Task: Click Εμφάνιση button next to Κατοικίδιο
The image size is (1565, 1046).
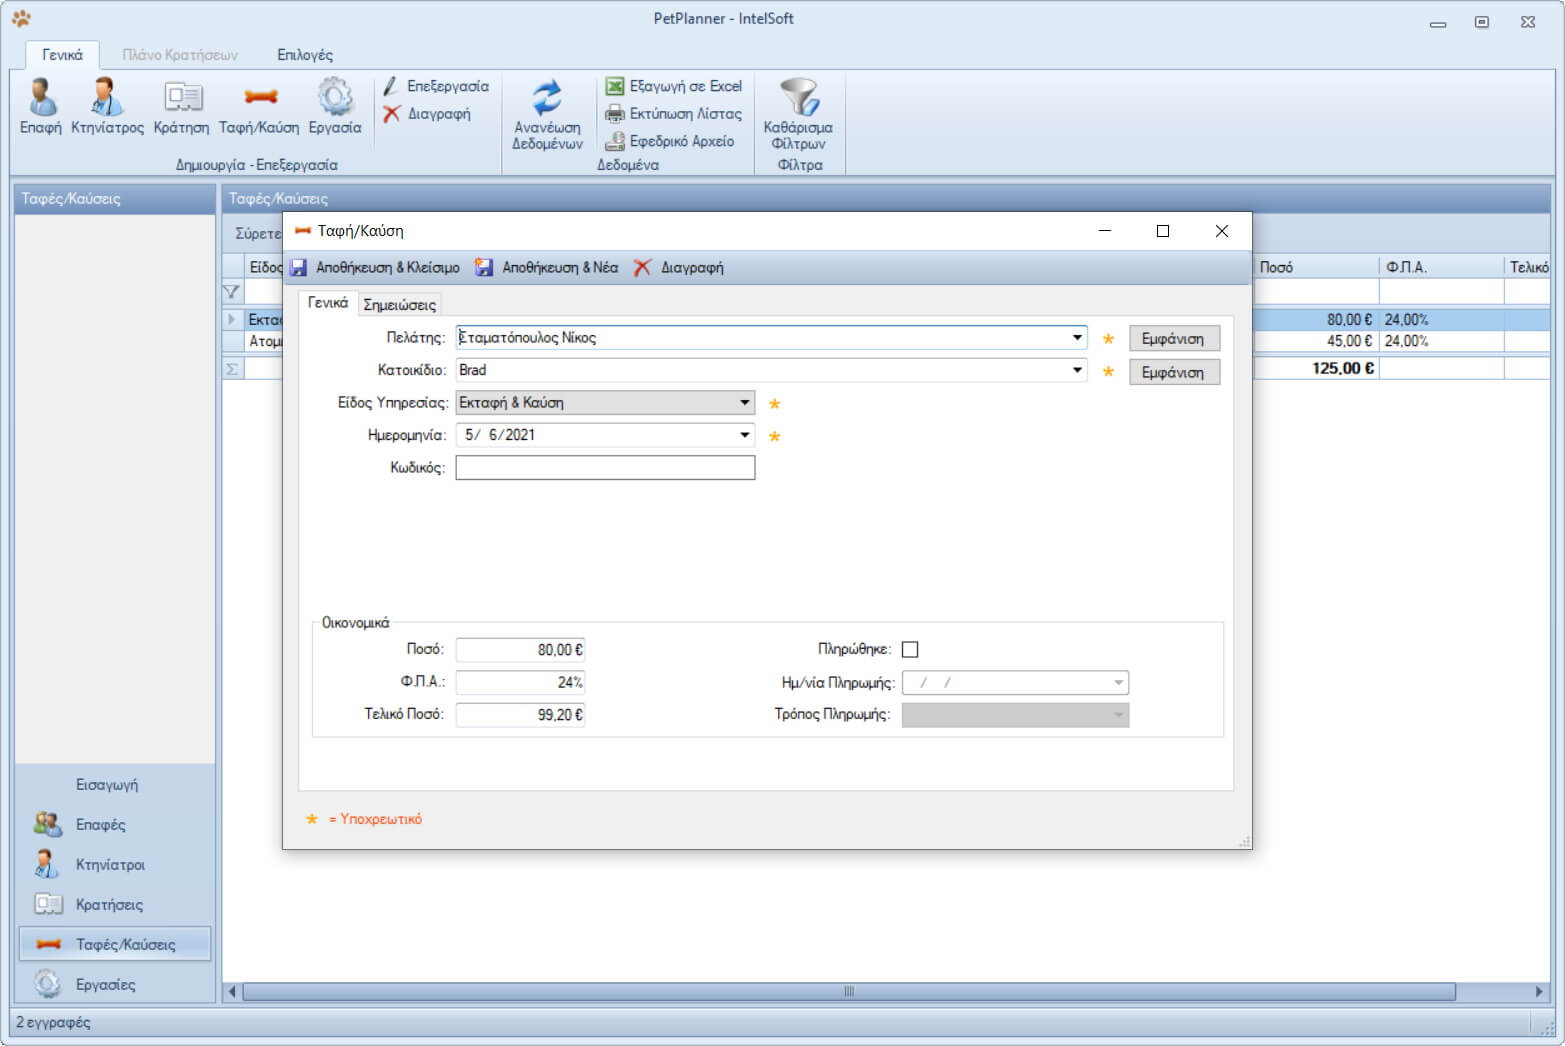Action: point(1173,372)
